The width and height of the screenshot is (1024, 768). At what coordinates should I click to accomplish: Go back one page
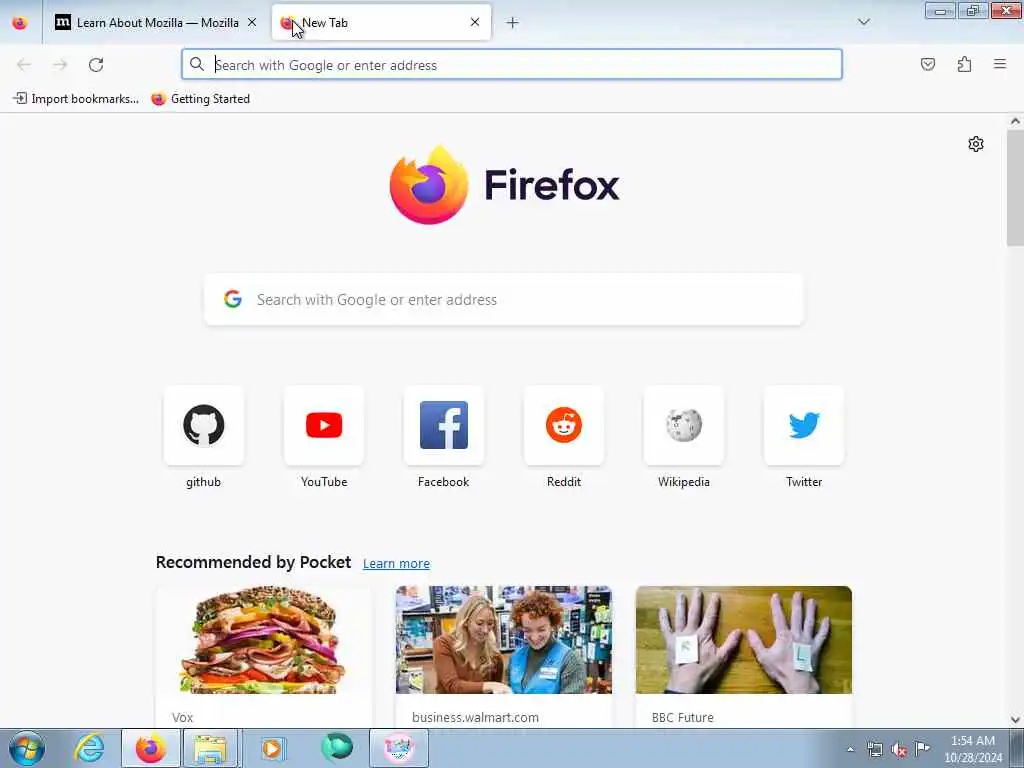pos(24,65)
